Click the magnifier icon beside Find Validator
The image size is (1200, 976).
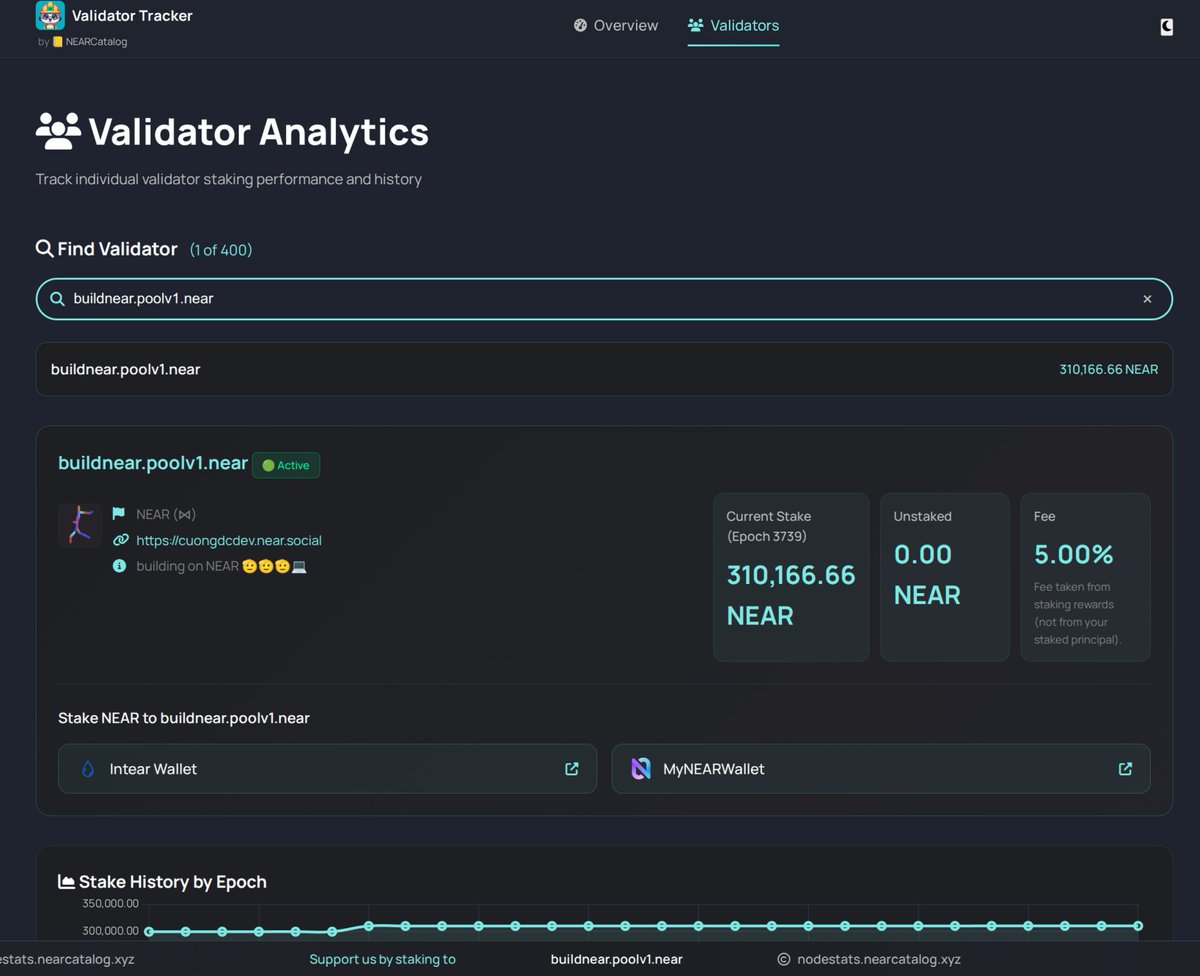[44, 248]
